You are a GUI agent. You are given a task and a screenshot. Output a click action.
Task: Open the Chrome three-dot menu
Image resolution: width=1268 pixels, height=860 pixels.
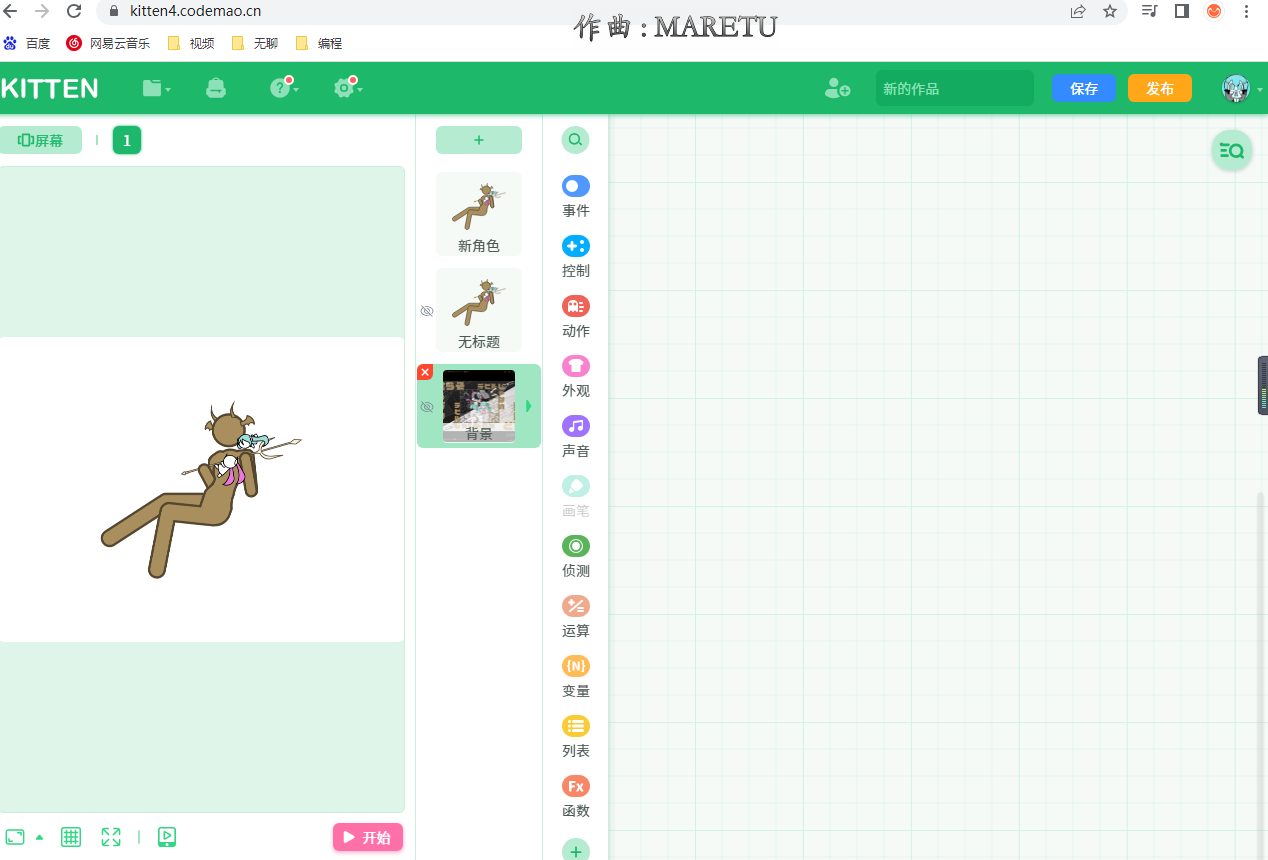[x=1246, y=11]
